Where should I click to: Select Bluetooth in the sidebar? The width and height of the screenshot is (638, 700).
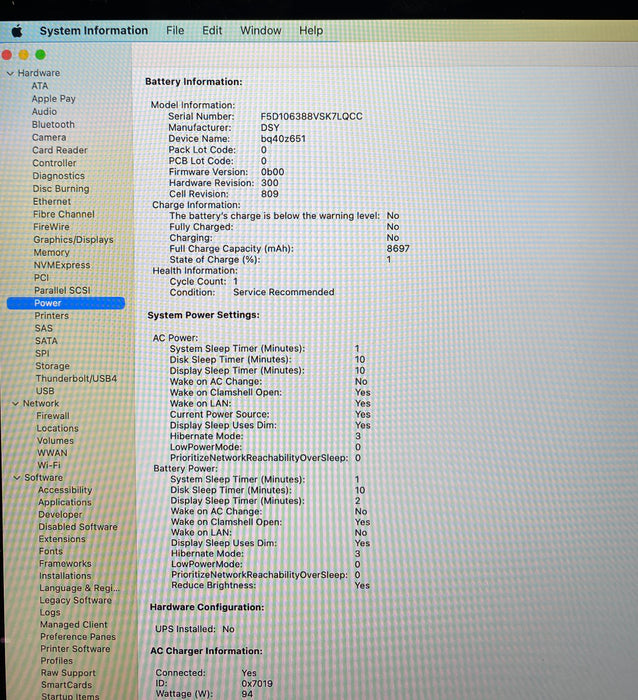tap(53, 125)
